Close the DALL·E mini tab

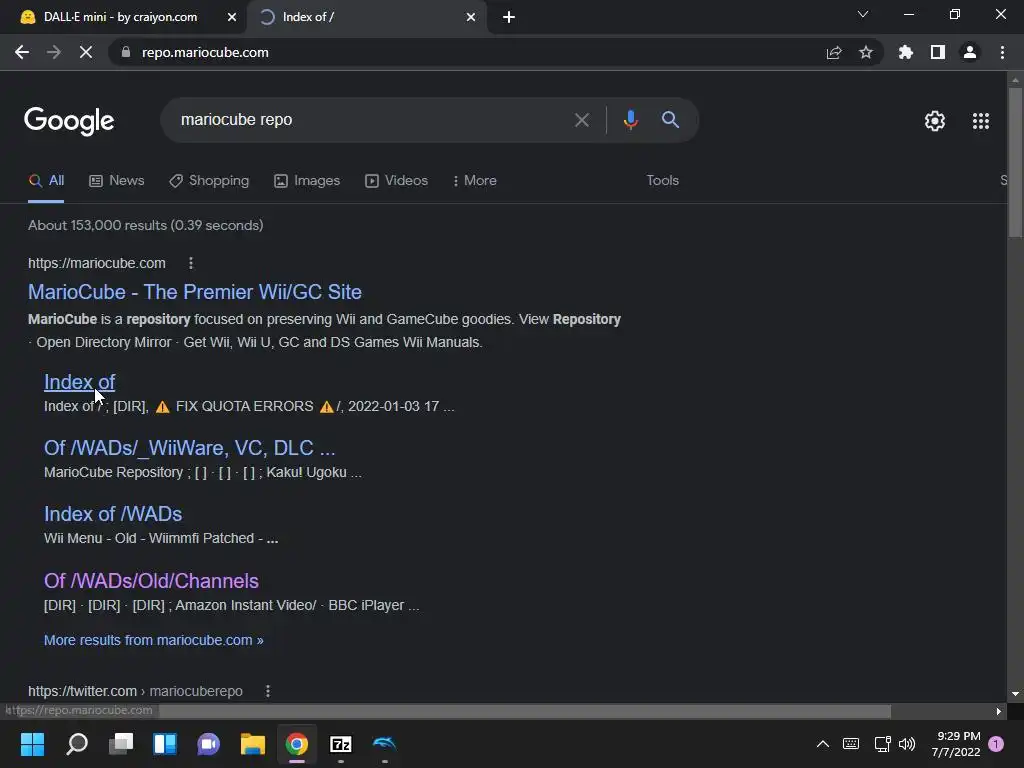(232, 17)
